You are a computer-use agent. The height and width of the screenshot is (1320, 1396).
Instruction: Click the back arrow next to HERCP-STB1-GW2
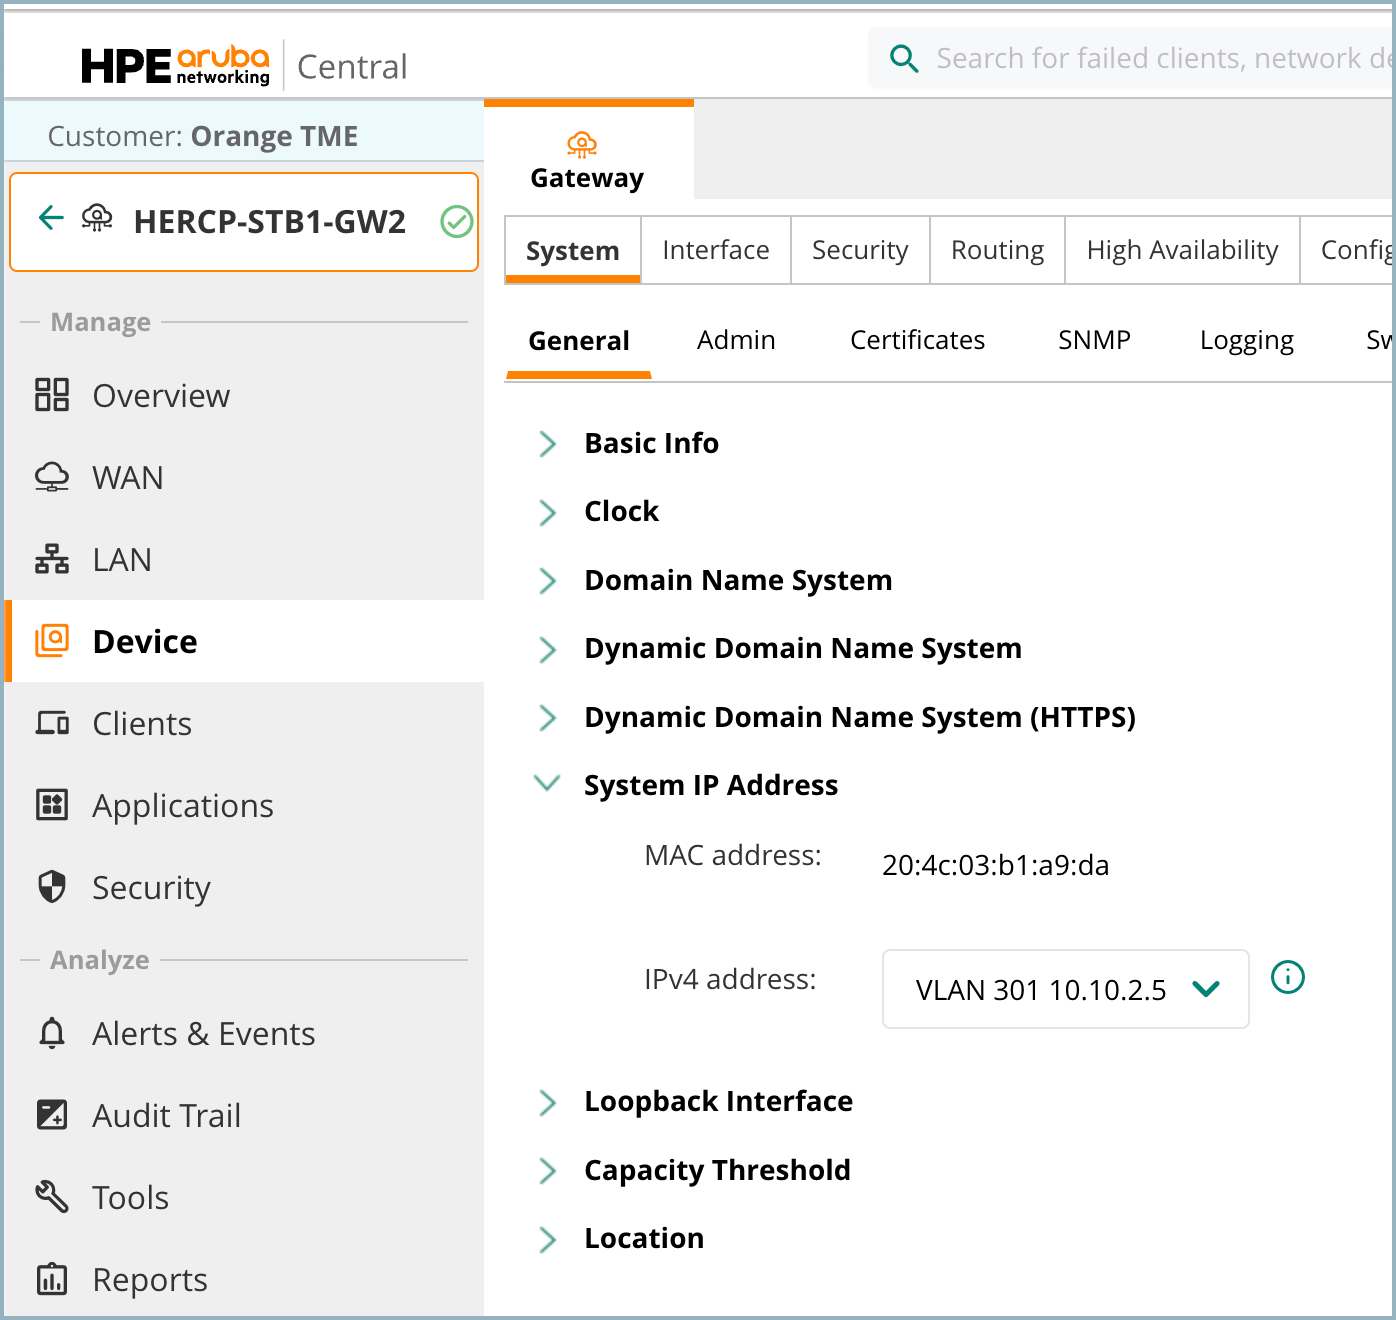coord(51,217)
